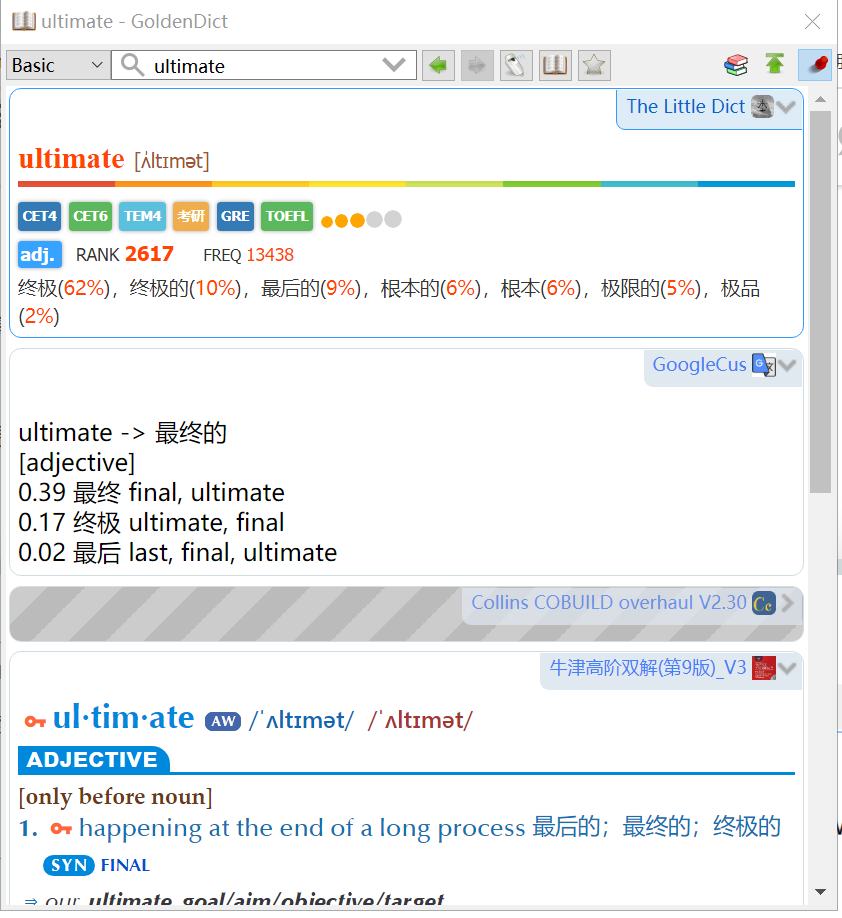Click the vertical scrollbar thumb
842x918 pixels.
(x=820, y=302)
